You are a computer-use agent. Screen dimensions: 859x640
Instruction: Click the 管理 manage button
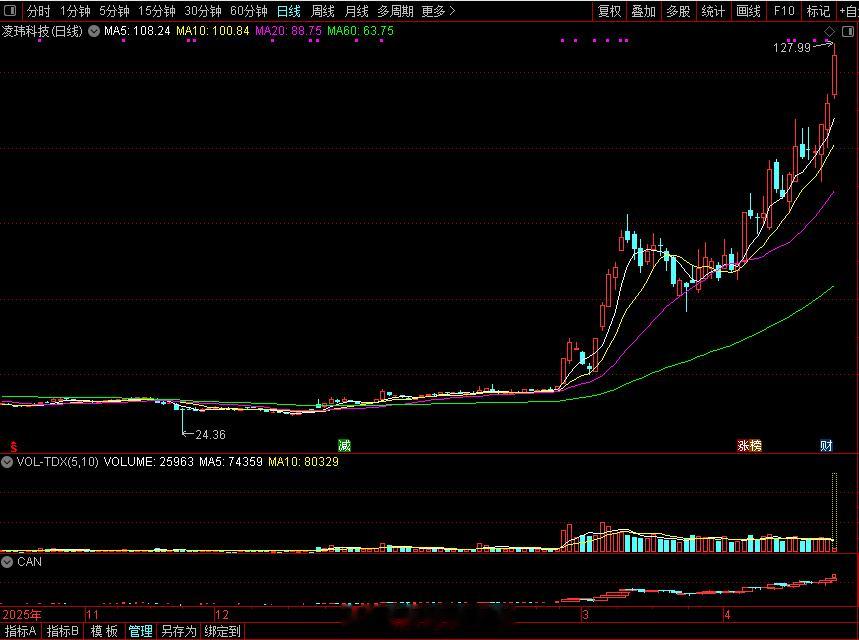[140, 631]
